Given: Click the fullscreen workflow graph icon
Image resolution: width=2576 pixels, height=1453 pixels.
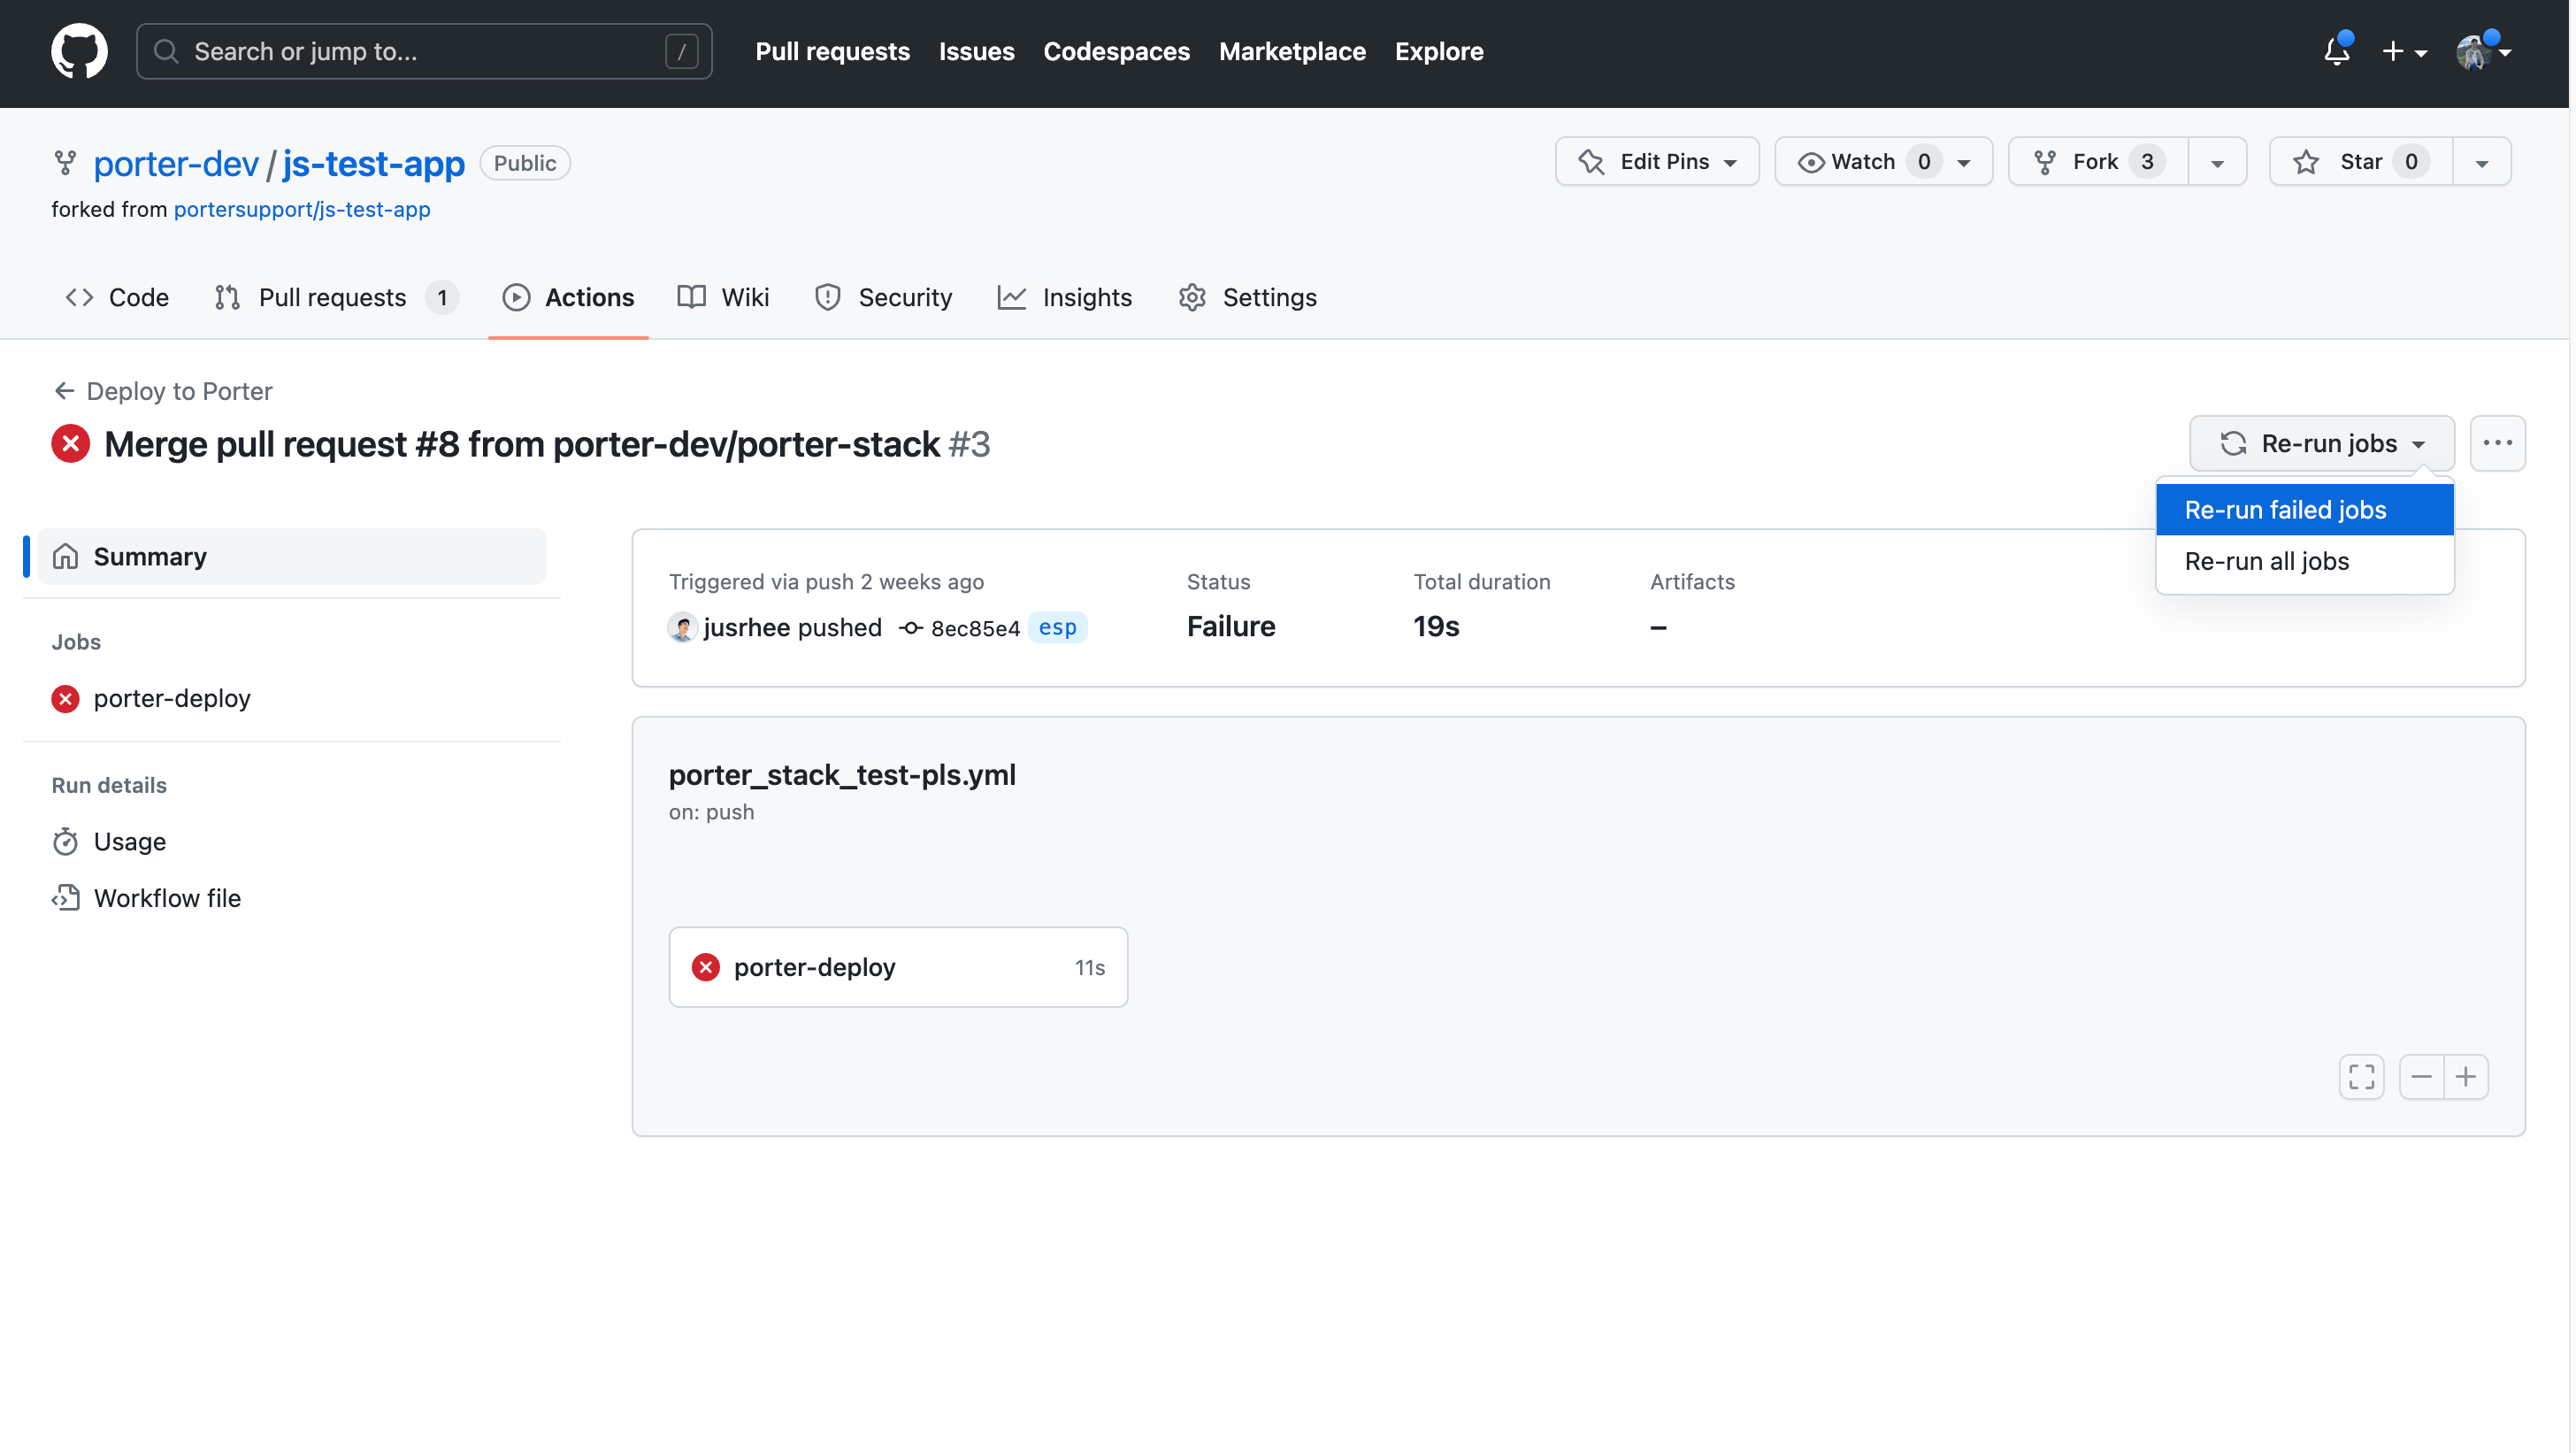Looking at the screenshot, I should [x=2361, y=1077].
